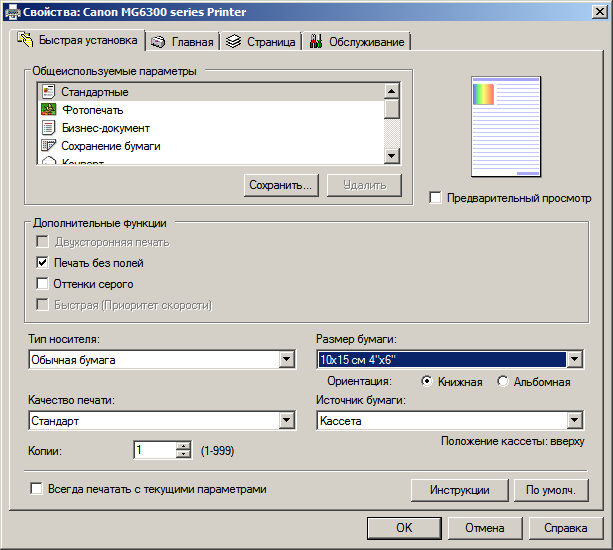This screenshot has height=550, width=613.
Task: Select the Сохранение бумаги profile text
Action: pos(111,146)
